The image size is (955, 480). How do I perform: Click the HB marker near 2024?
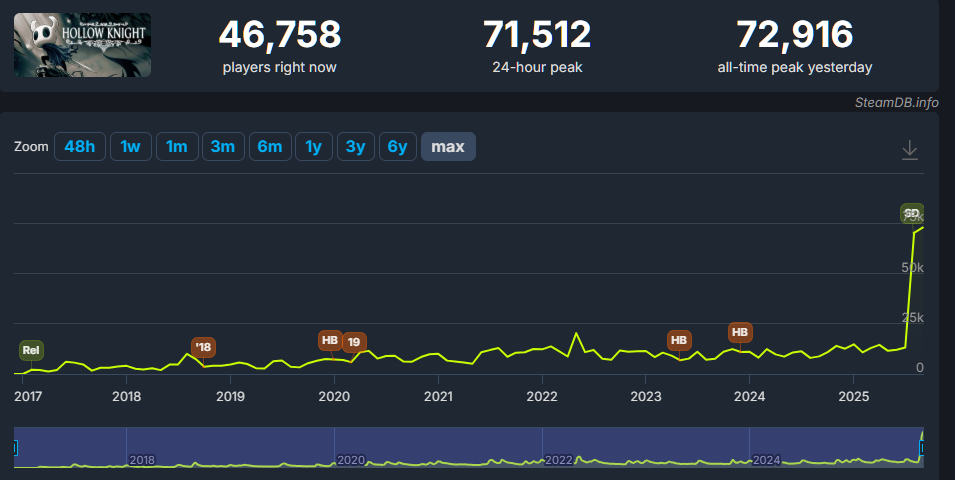(740, 332)
